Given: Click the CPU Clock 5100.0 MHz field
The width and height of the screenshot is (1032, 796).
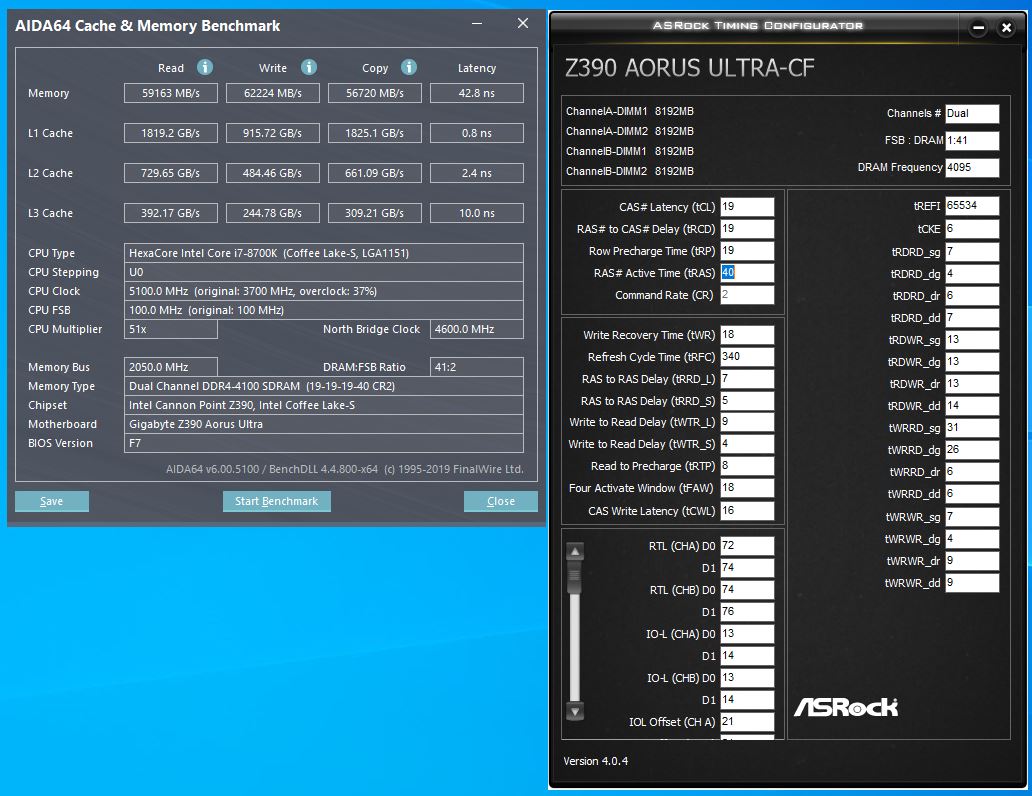Looking at the screenshot, I should tap(324, 291).
